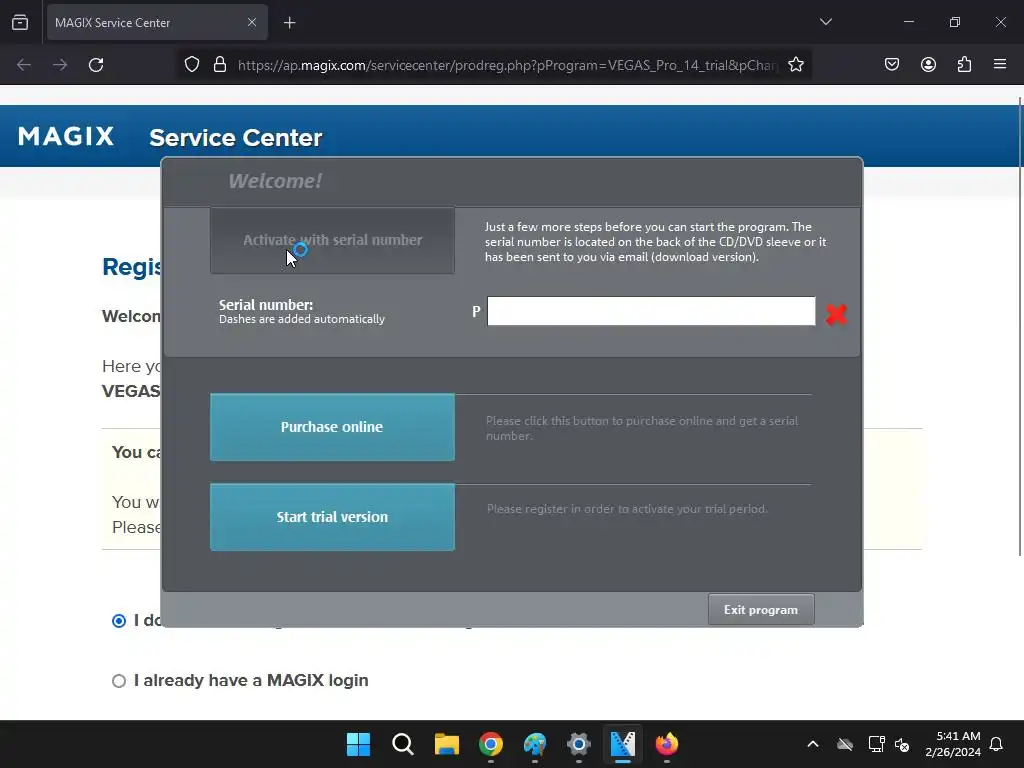Click the OneDrive cloud tray icon
This screenshot has height=768, width=1024.
click(845, 744)
